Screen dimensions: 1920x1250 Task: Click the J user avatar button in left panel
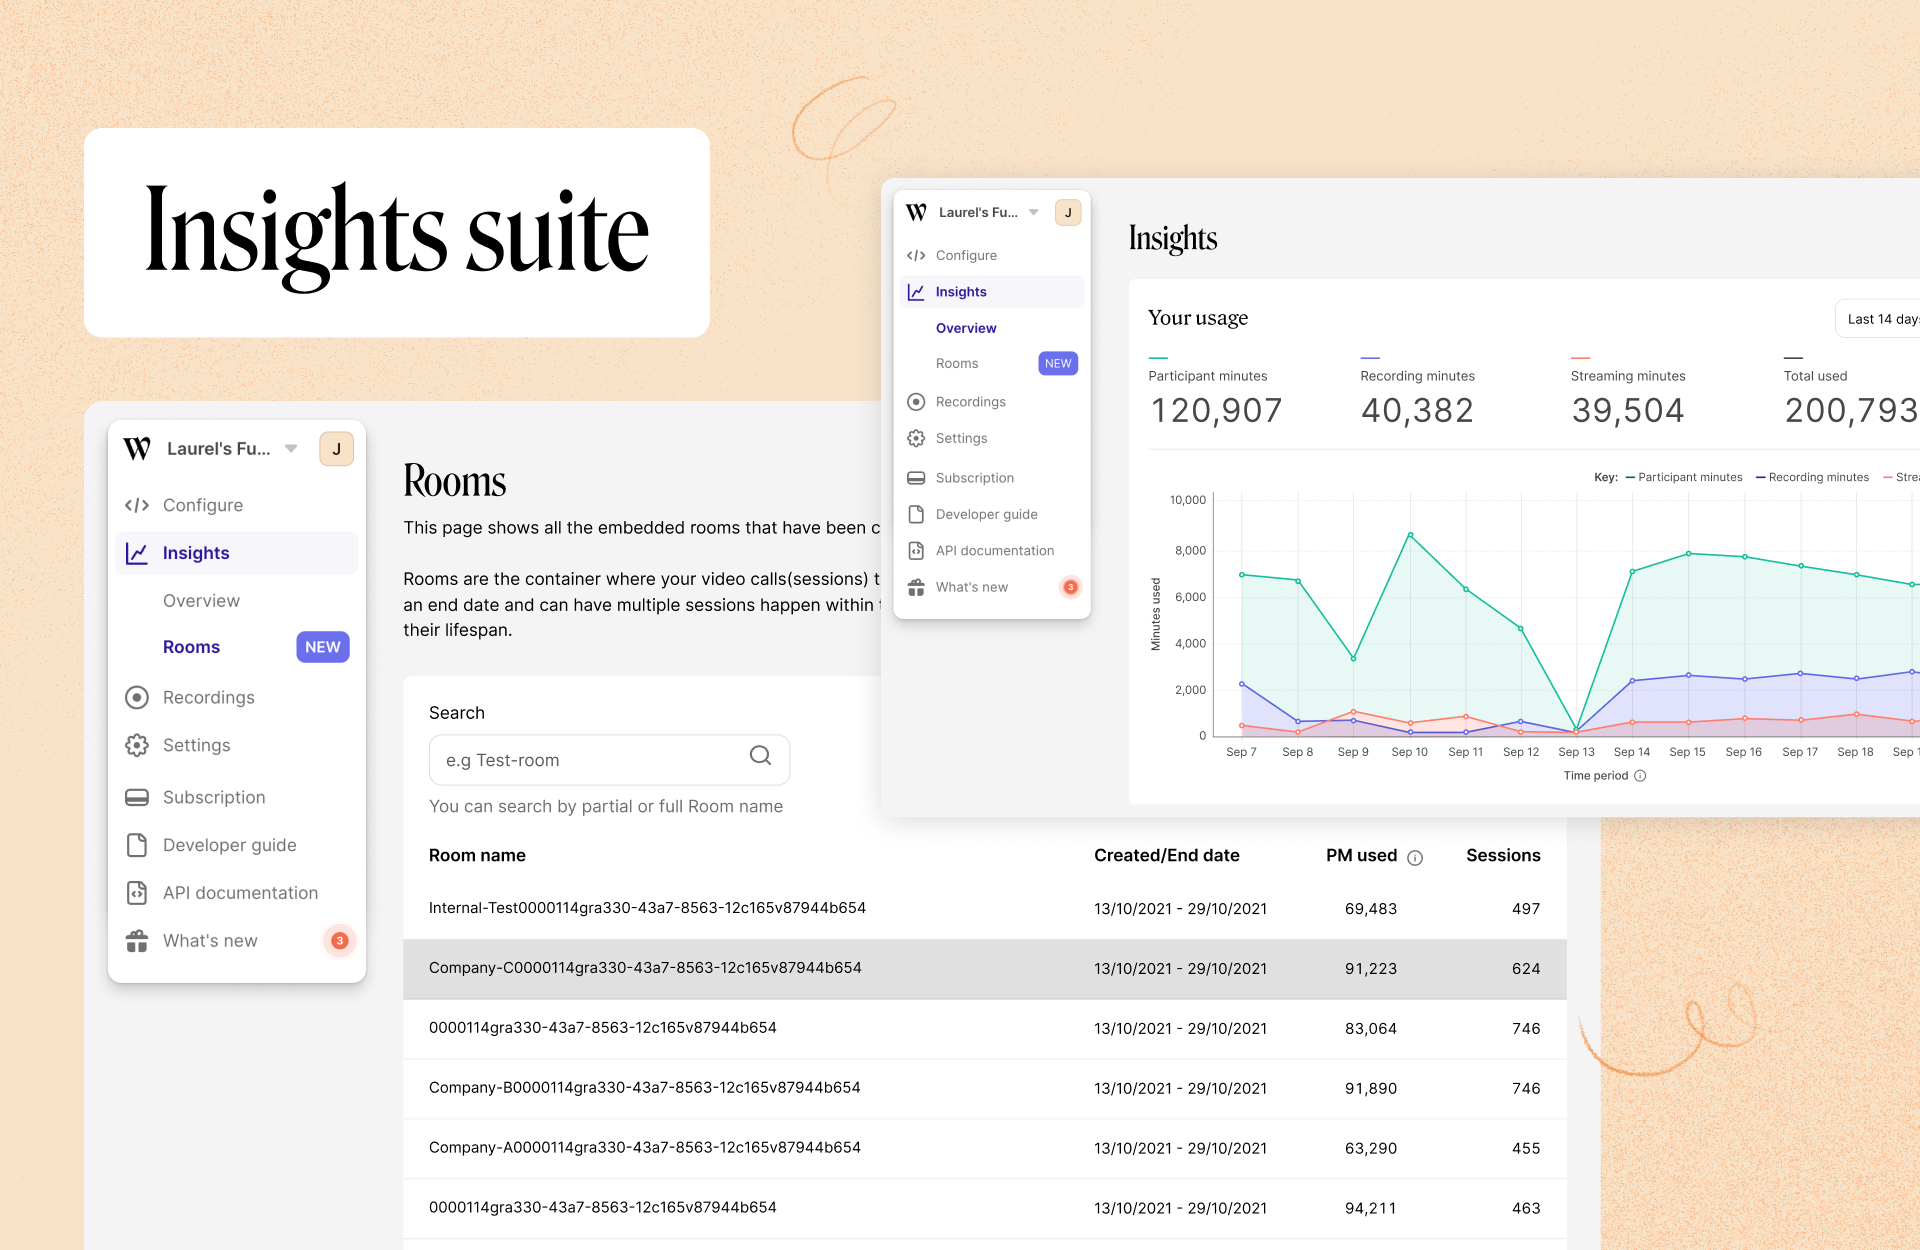coord(336,449)
